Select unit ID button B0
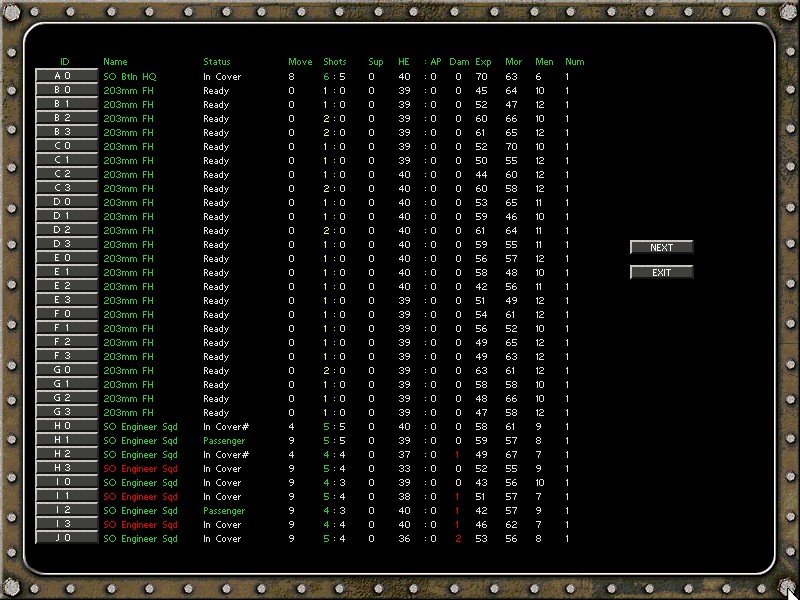 click(66, 90)
